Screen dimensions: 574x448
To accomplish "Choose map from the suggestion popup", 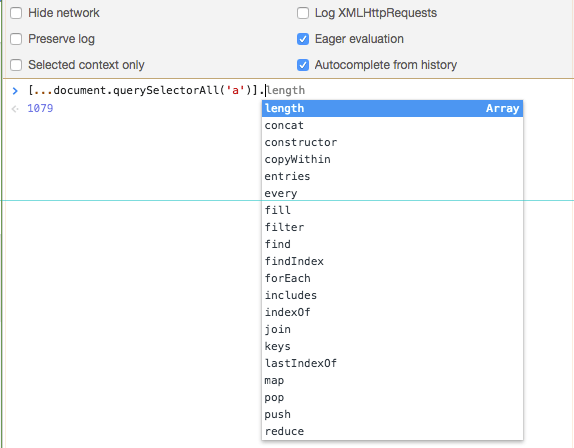I will point(392,381).
